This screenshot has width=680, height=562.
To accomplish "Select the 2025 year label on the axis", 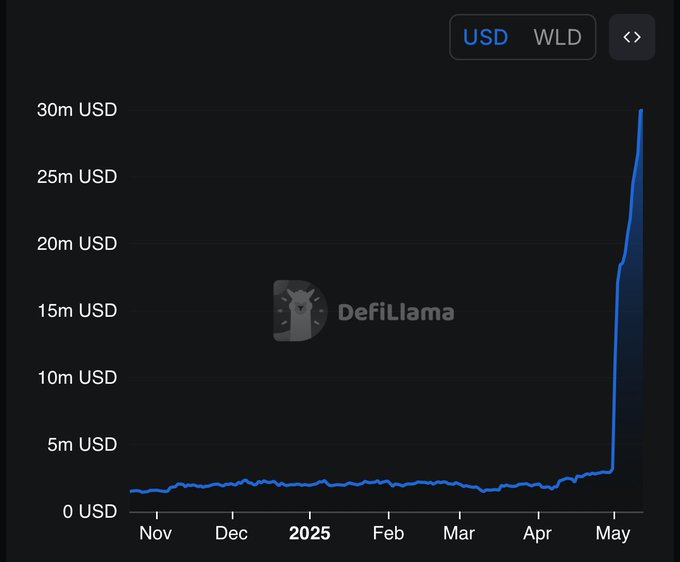I will click(x=309, y=534).
